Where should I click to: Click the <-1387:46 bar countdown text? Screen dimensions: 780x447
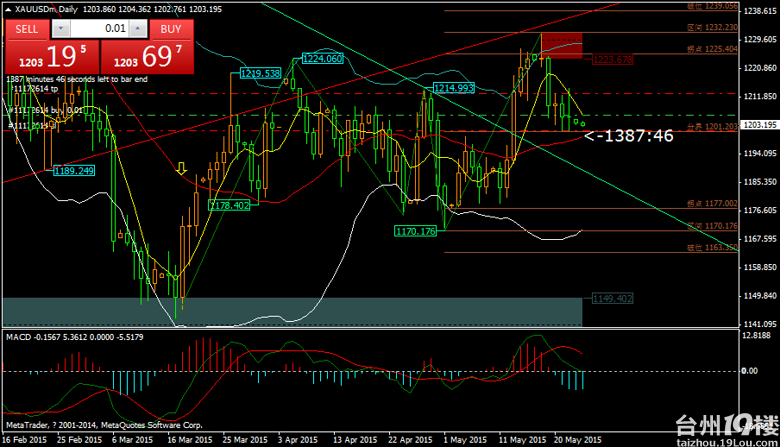pyautogui.click(x=628, y=135)
